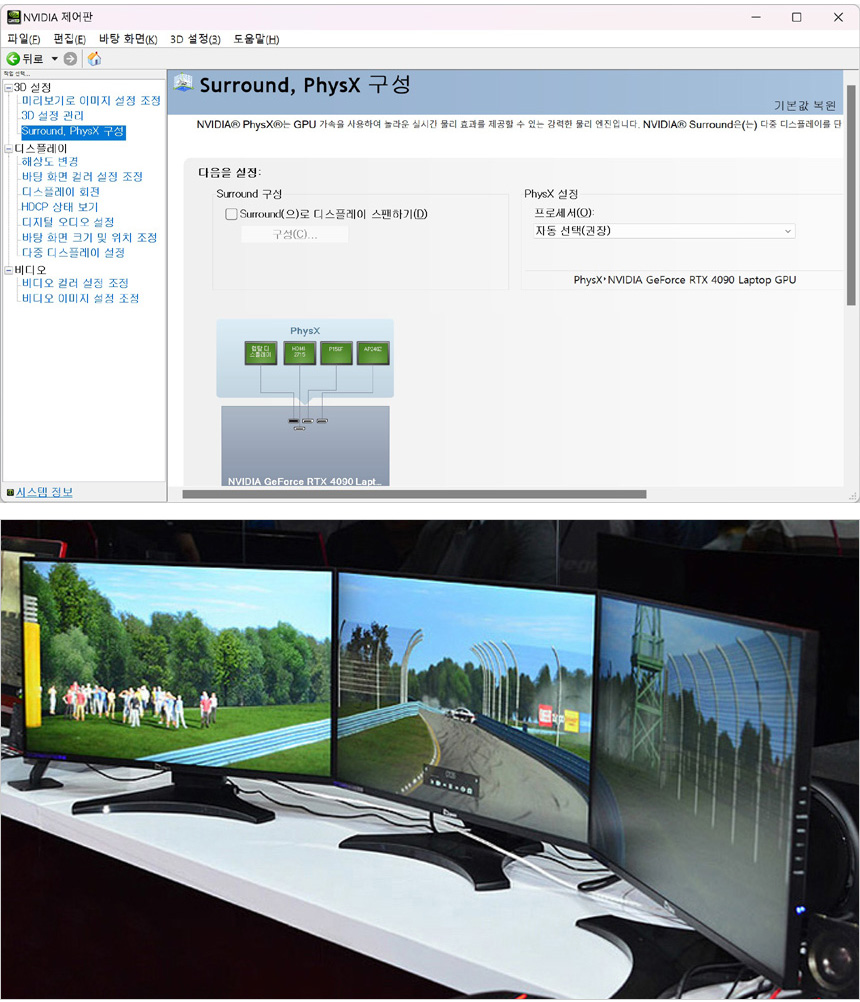Open the 디스플레이 회전 page
The image size is (860, 1002).
click(x=61, y=192)
